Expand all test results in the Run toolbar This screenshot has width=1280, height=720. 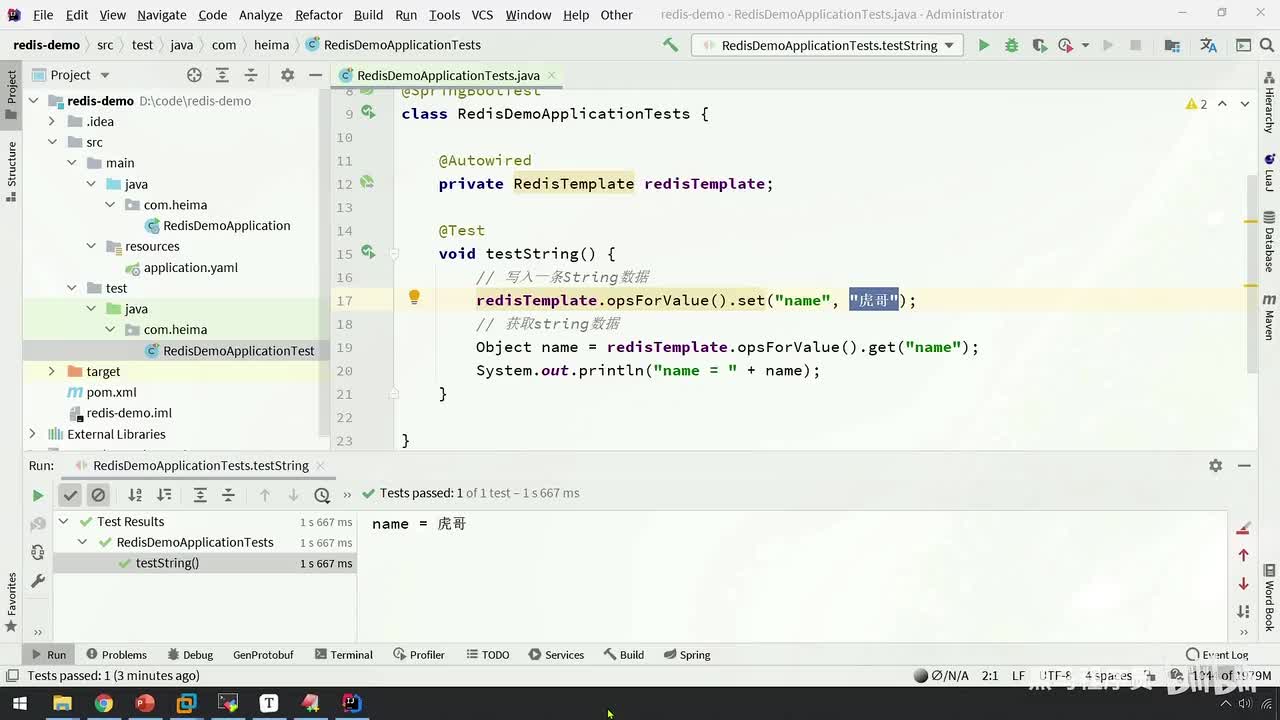point(200,495)
